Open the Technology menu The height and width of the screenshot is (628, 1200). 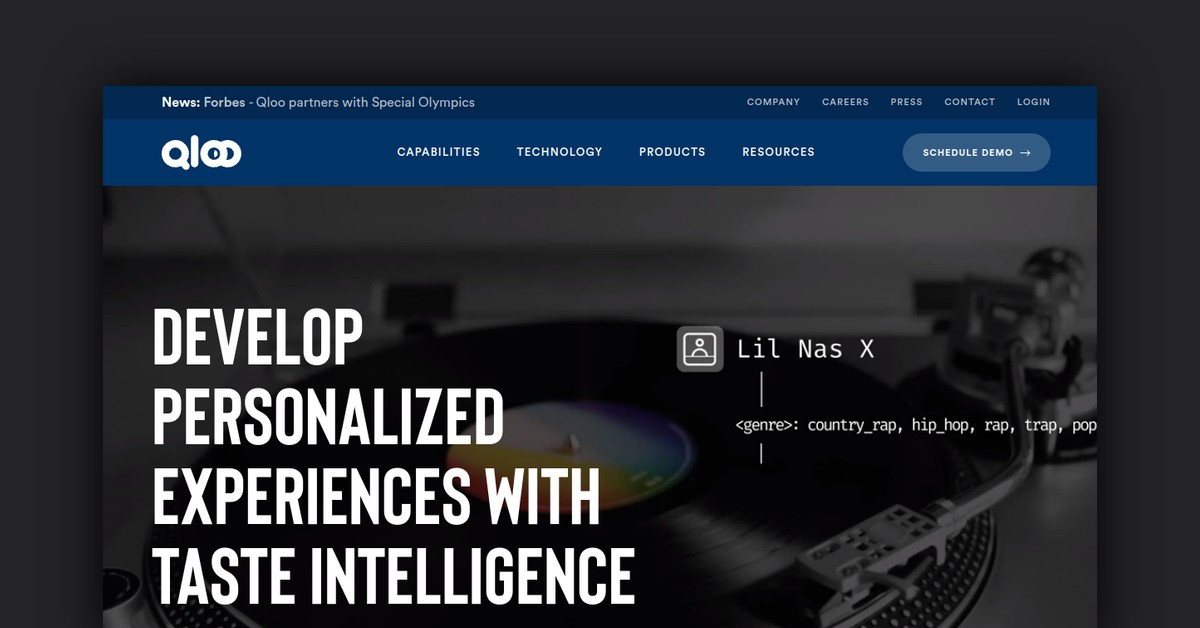[x=559, y=152]
